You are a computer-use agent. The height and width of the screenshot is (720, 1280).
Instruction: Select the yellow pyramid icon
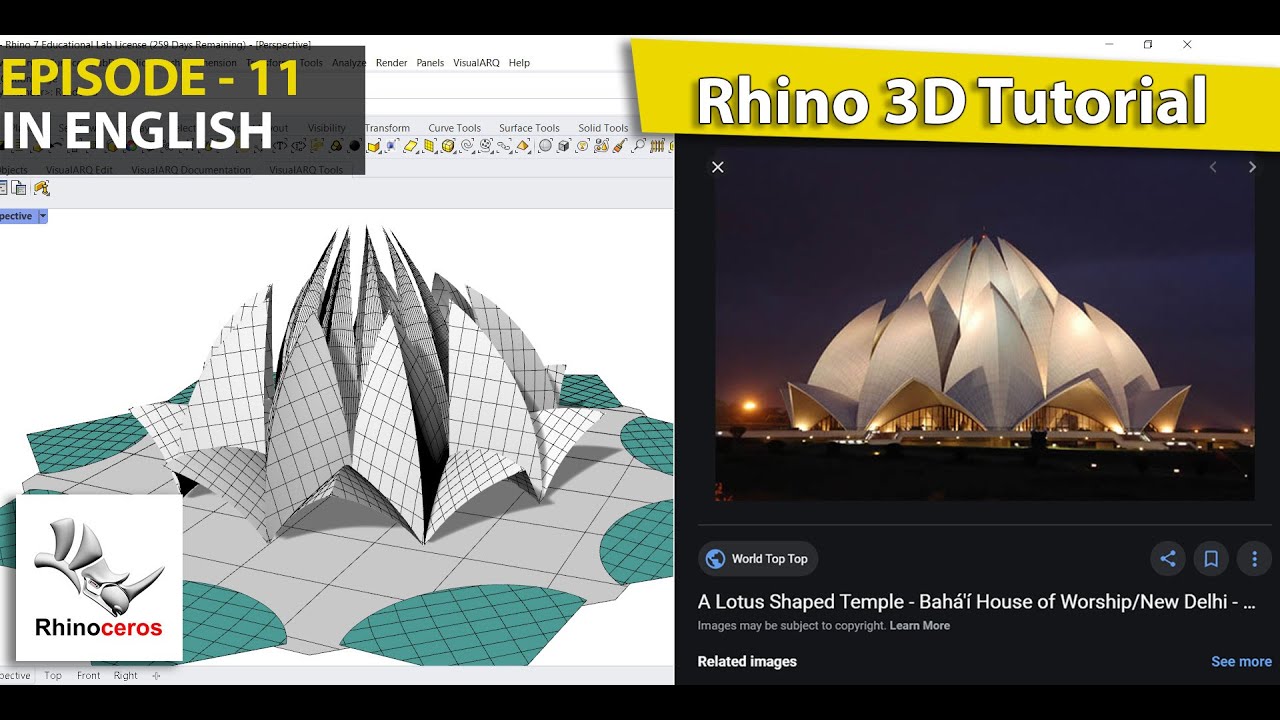coord(522,146)
